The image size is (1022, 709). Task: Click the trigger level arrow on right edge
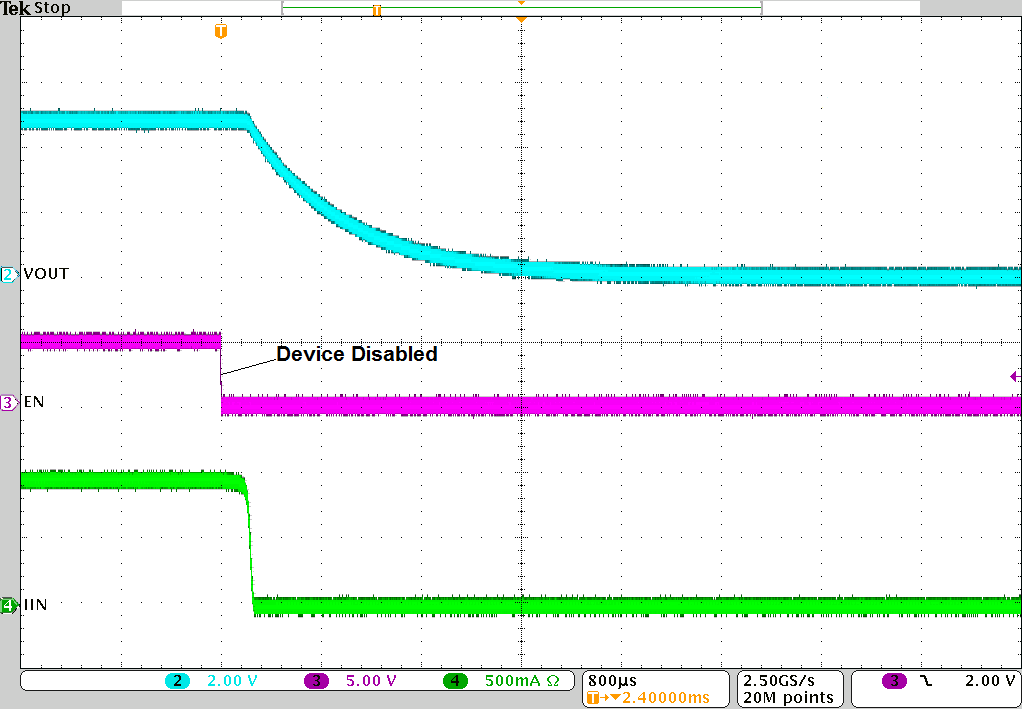pyautogui.click(x=1014, y=376)
